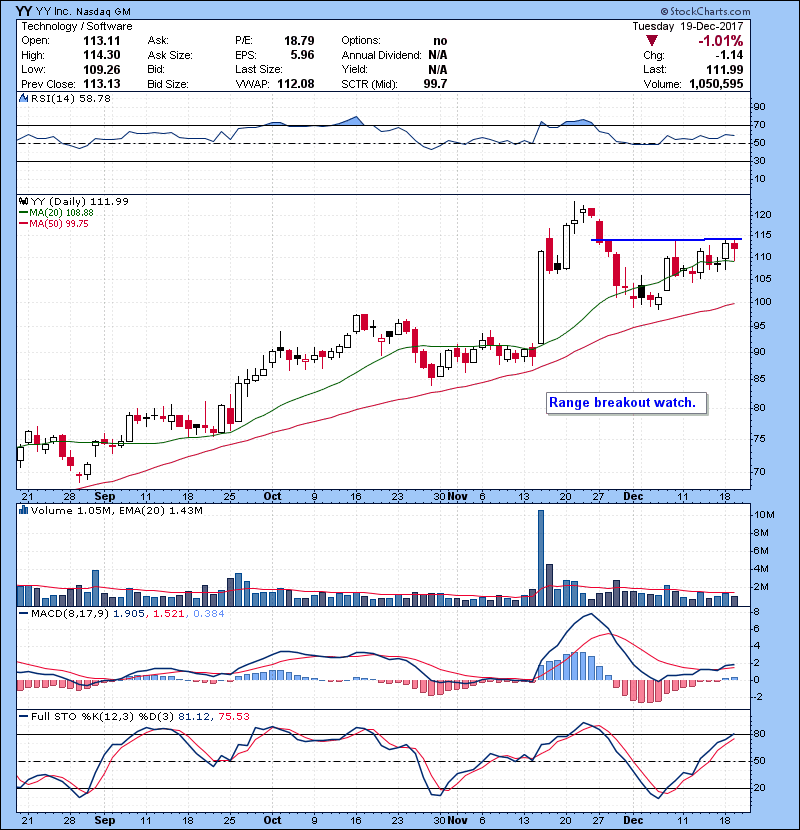
Task: Click the SCTR (Mid) value 99.7
Action: 435,84
